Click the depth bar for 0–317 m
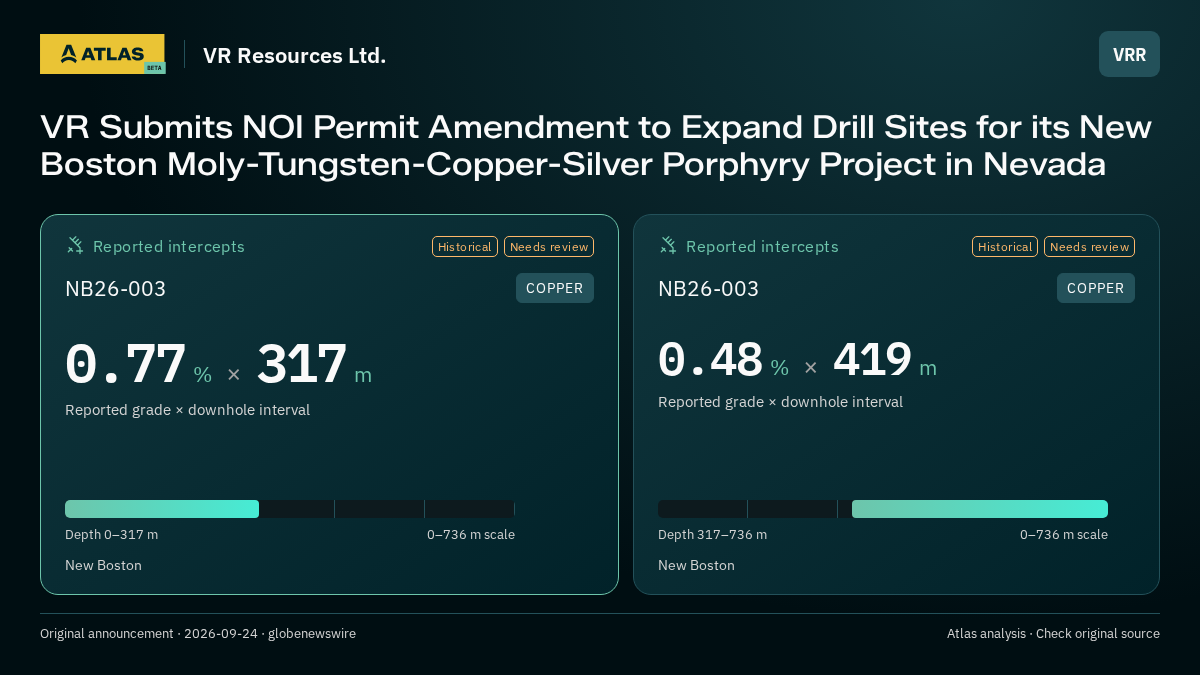Image resolution: width=1200 pixels, height=675 pixels. (x=290, y=509)
